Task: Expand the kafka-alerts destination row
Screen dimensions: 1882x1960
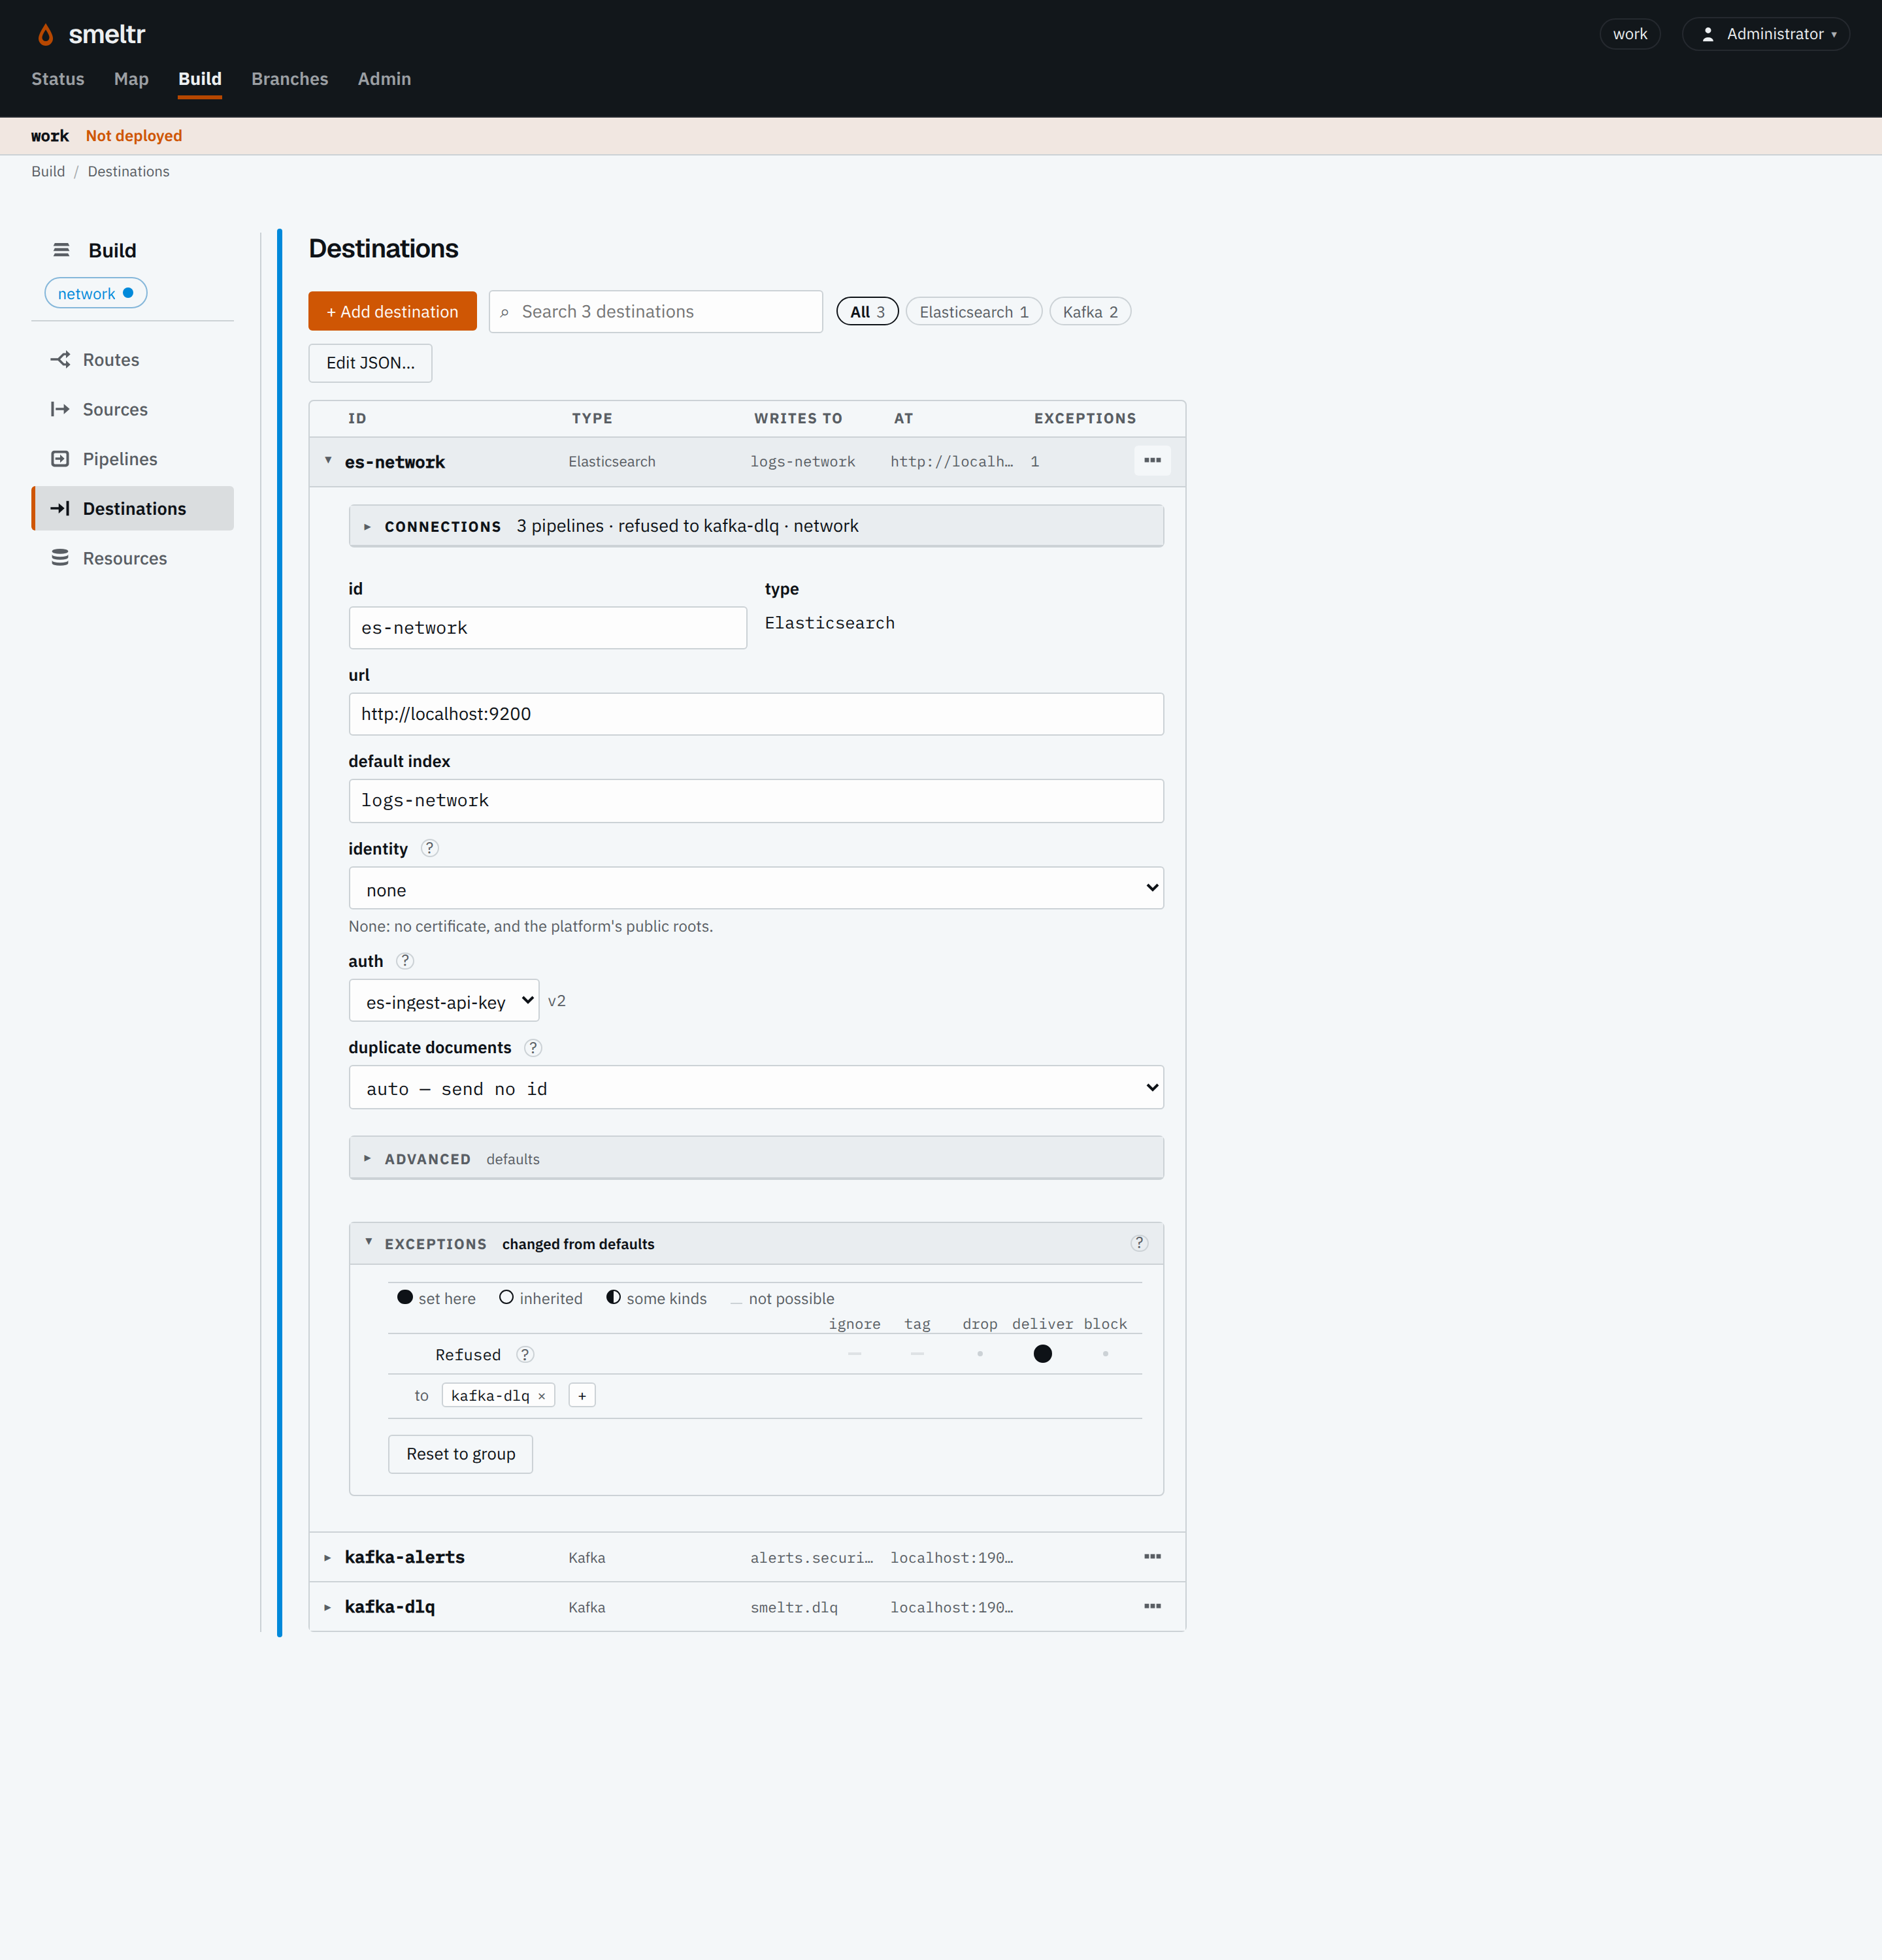Action: click(328, 1557)
